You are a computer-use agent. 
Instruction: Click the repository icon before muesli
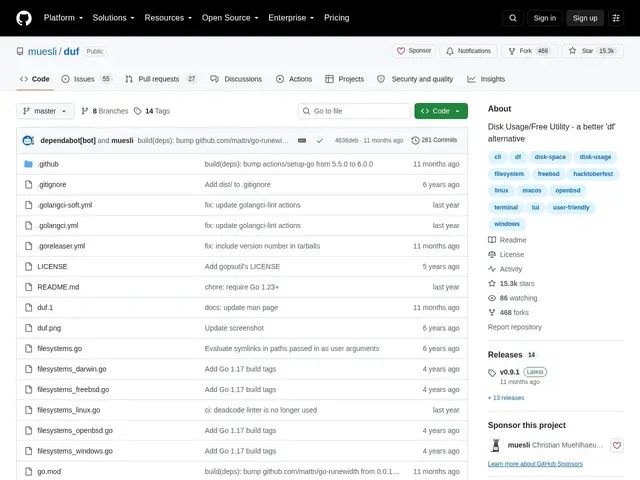(20, 51)
